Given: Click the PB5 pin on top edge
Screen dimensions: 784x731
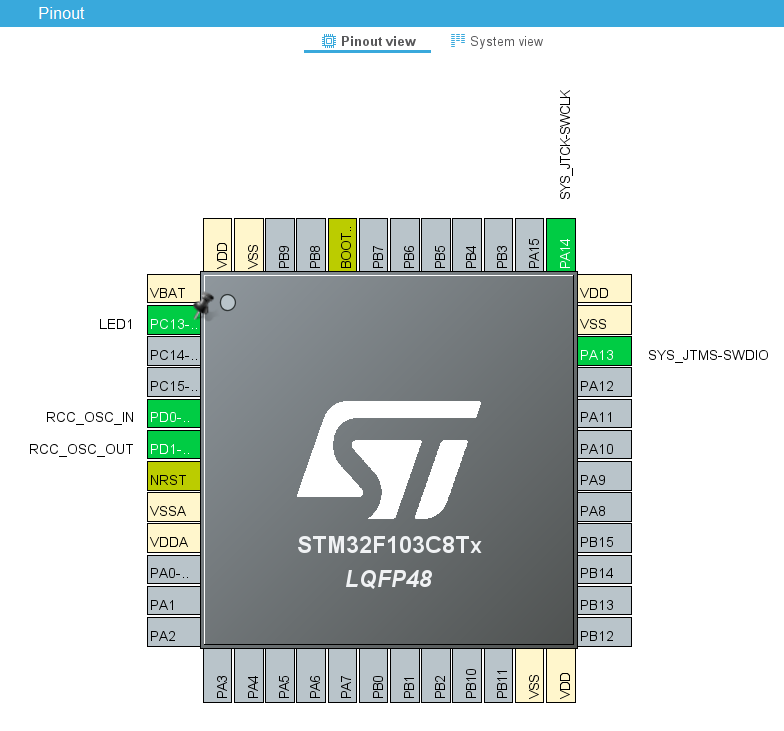Looking at the screenshot, I should click(436, 245).
